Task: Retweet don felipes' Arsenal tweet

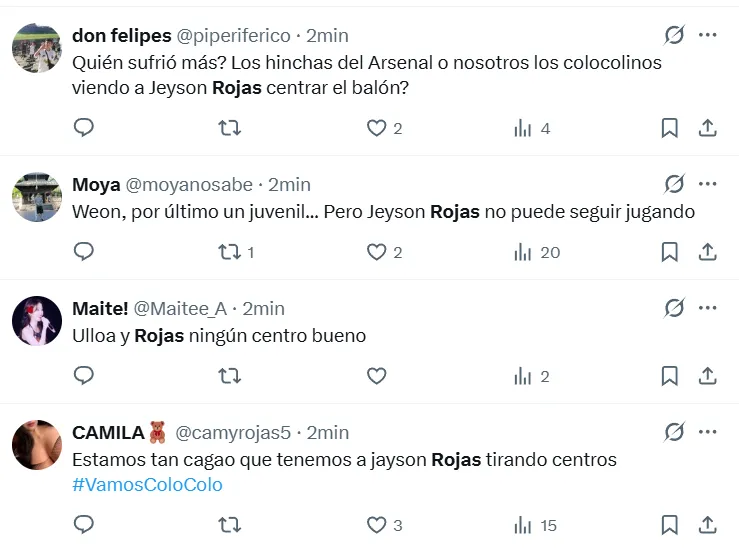Action: [230, 128]
